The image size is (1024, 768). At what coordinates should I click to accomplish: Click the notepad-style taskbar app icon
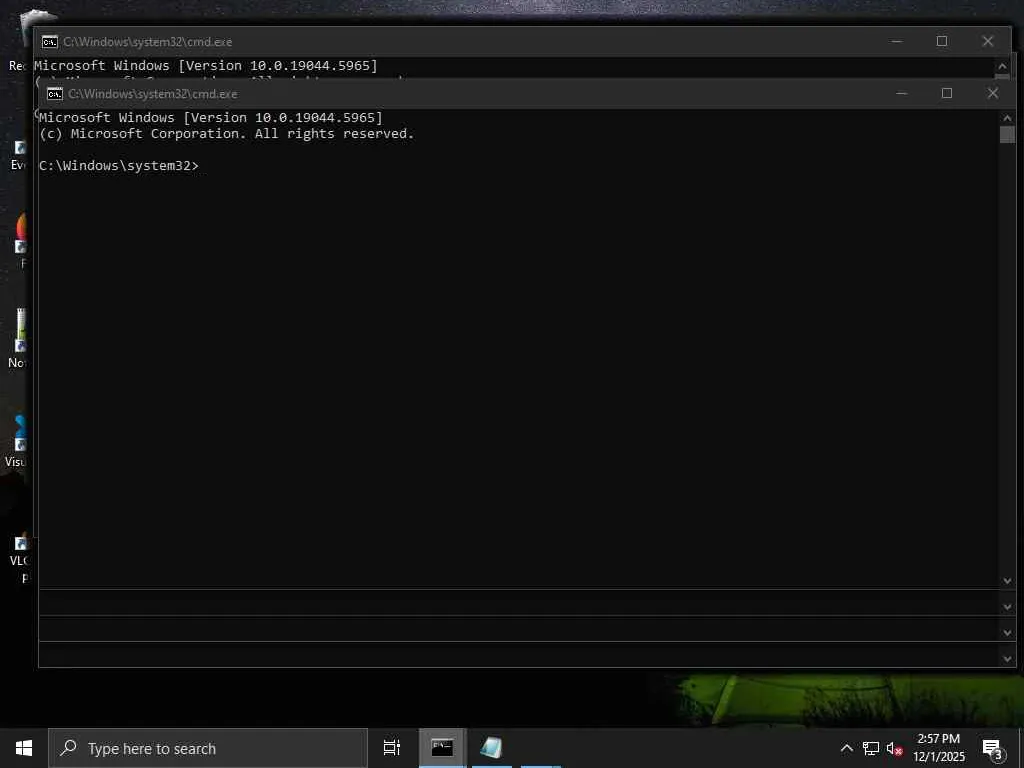(x=491, y=748)
